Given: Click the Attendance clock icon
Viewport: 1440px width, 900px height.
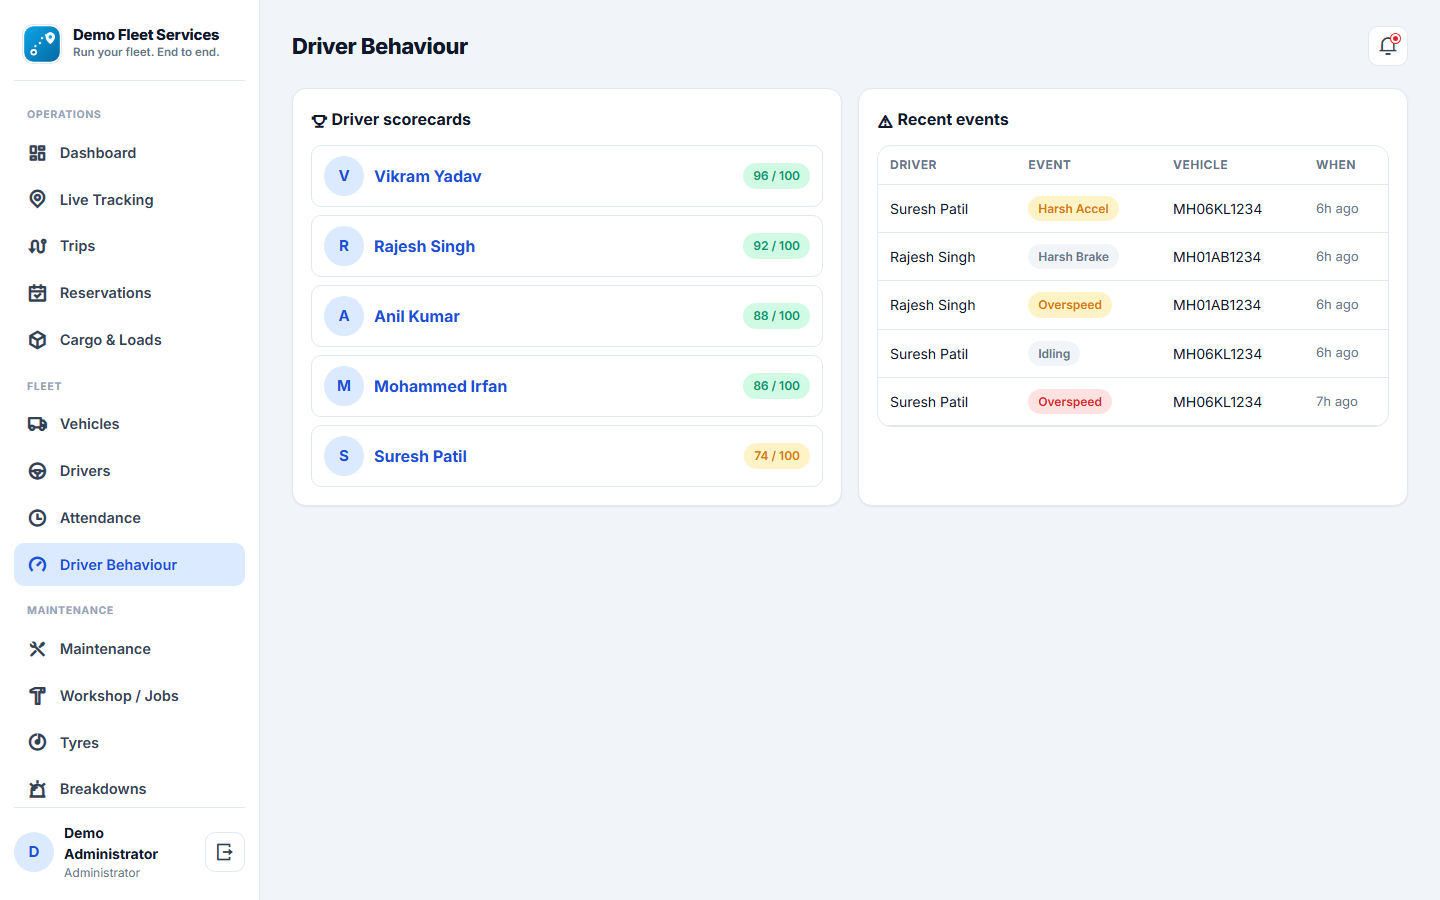Looking at the screenshot, I should 38,518.
